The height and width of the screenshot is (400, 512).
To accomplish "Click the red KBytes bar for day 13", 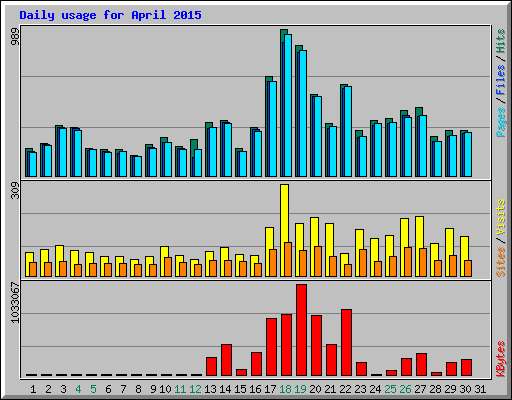I will pyautogui.click(x=211, y=366).
